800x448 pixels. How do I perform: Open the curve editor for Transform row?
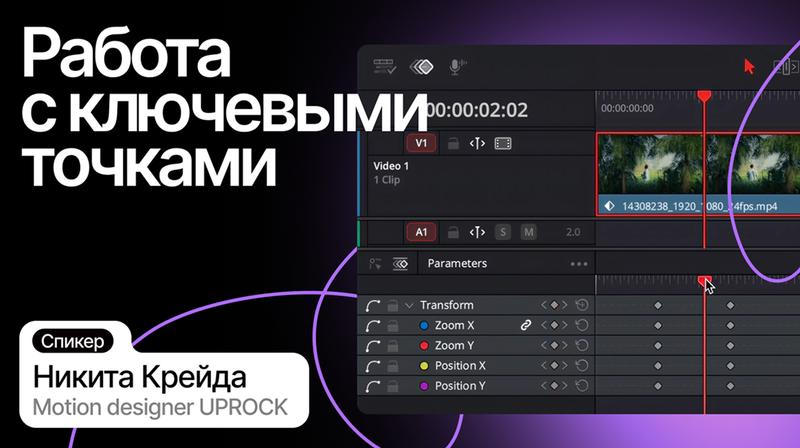point(373,306)
